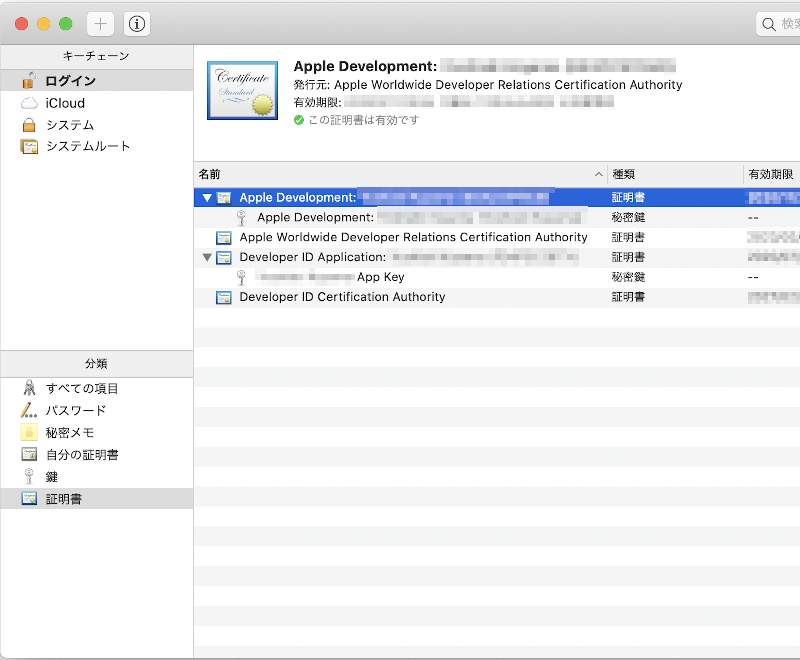This screenshot has width=800, height=660.
Task: Click the 自分の証明書 certificate icon
Action: point(29,454)
